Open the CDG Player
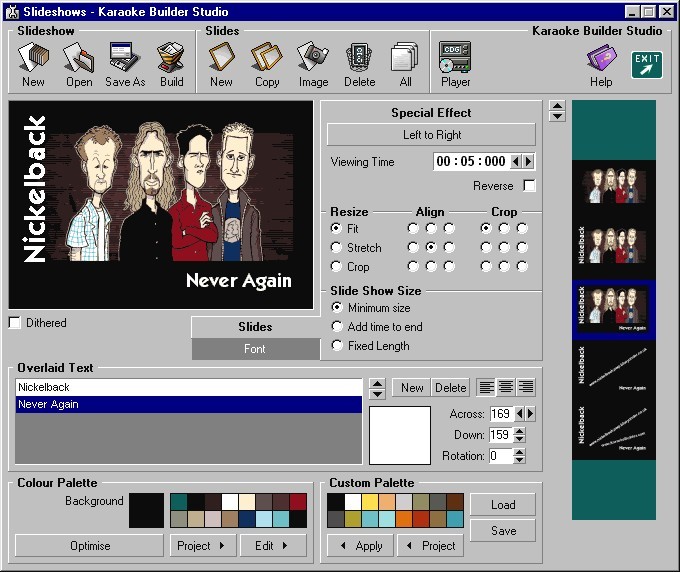 coord(455,63)
